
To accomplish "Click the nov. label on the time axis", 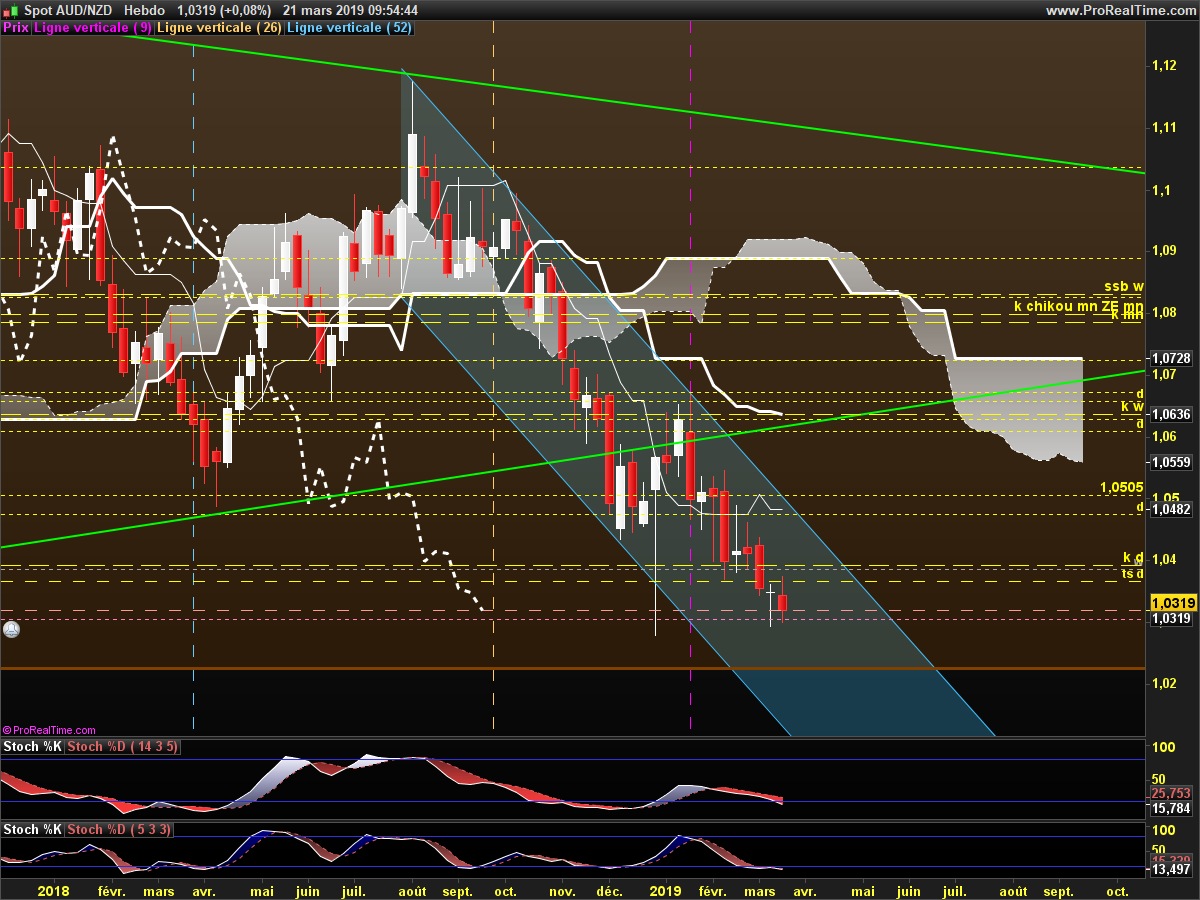I will tap(562, 890).
